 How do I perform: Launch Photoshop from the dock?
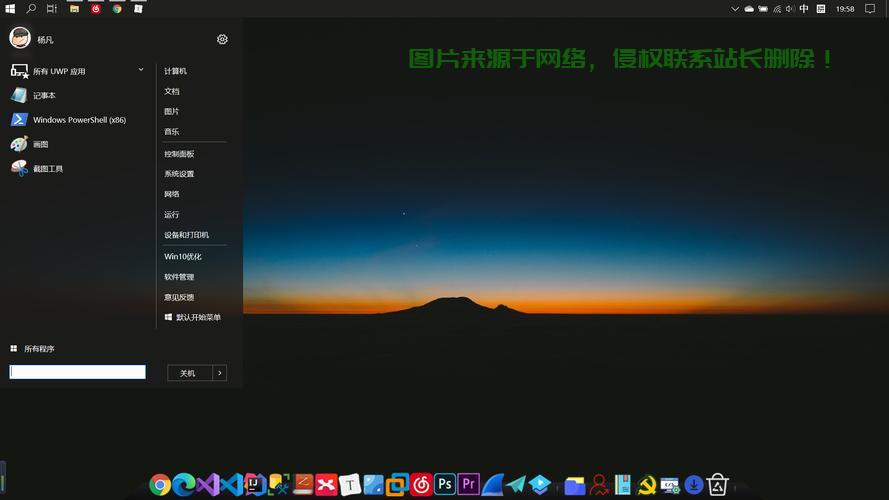pyautogui.click(x=444, y=485)
